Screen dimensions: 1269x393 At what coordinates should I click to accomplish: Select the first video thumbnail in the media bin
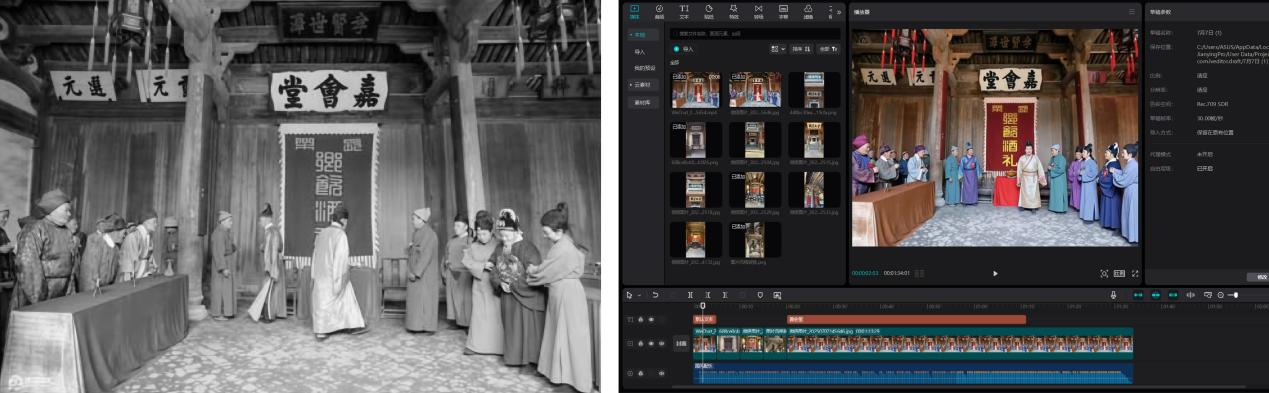(695, 90)
